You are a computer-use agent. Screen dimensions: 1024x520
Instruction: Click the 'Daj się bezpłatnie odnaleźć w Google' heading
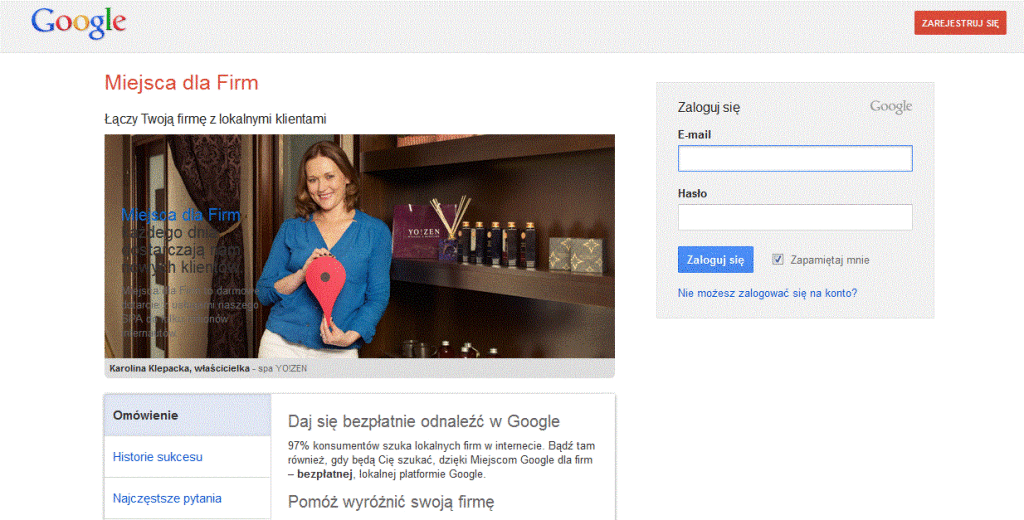coord(423,422)
